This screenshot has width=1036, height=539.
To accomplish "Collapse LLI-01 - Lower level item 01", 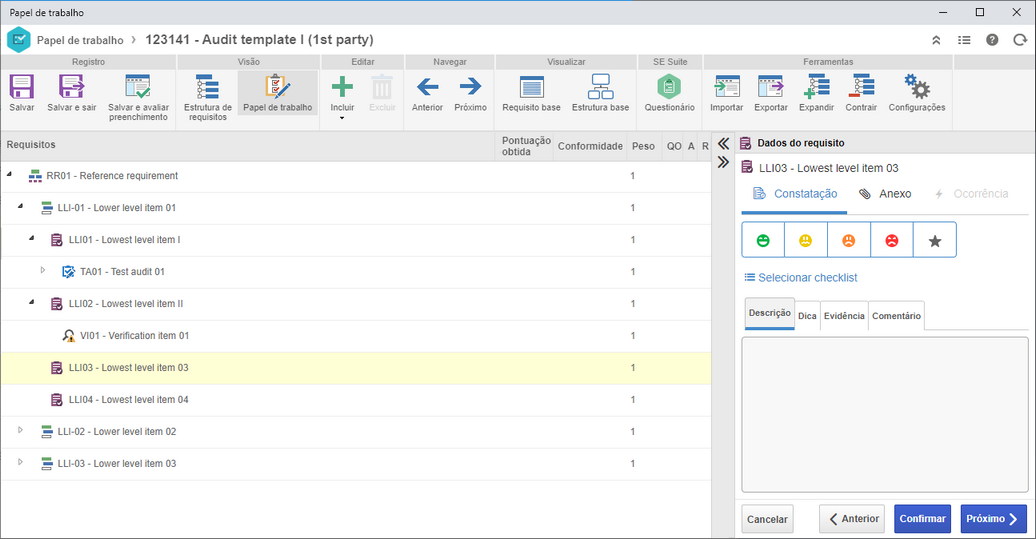I will point(20,206).
